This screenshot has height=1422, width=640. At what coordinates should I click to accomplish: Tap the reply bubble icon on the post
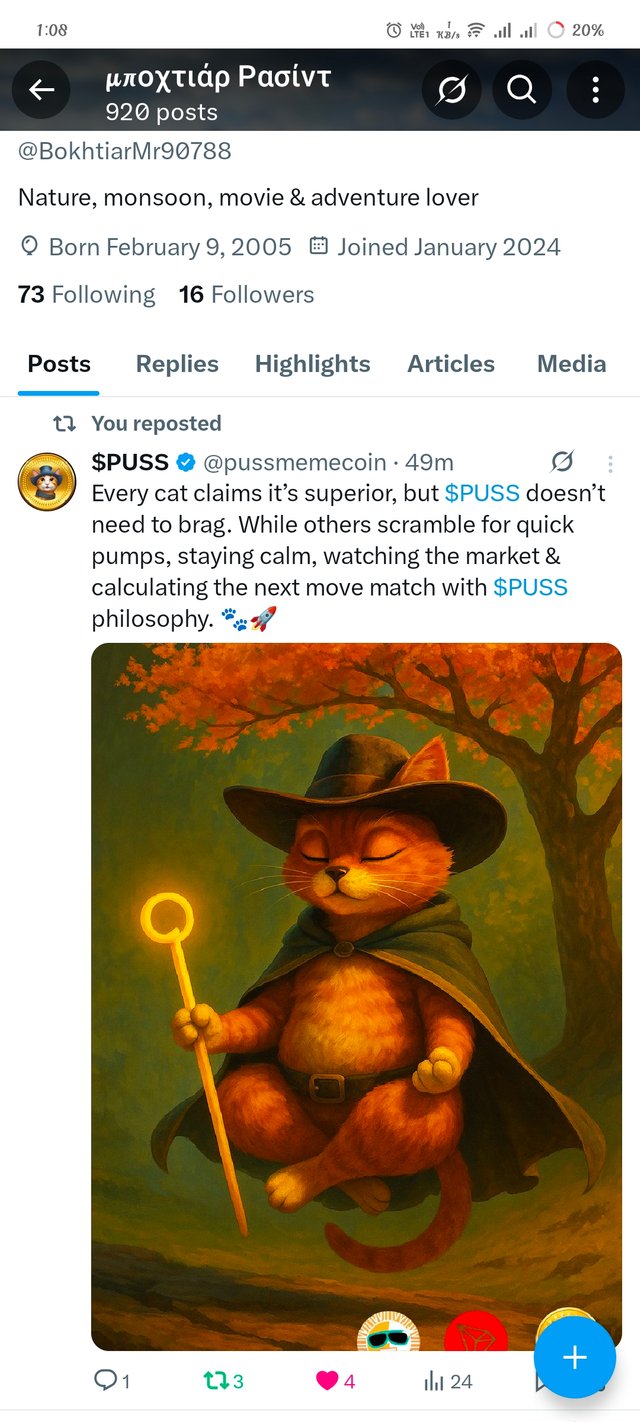112,1381
